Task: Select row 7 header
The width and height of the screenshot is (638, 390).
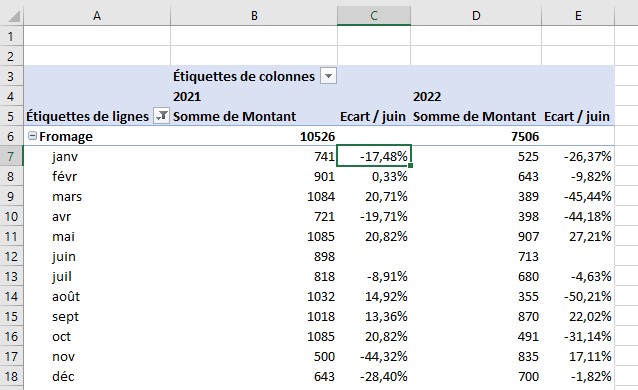Action: coord(11,156)
